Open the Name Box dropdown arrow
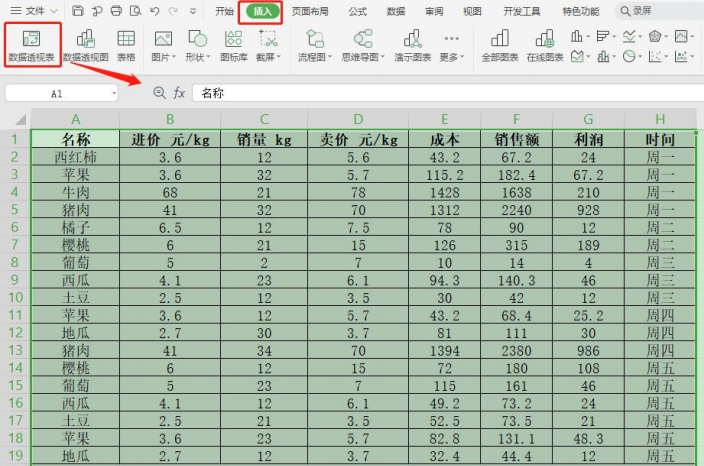The height and width of the screenshot is (466, 704). pyautogui.click(x=114, y=93)
